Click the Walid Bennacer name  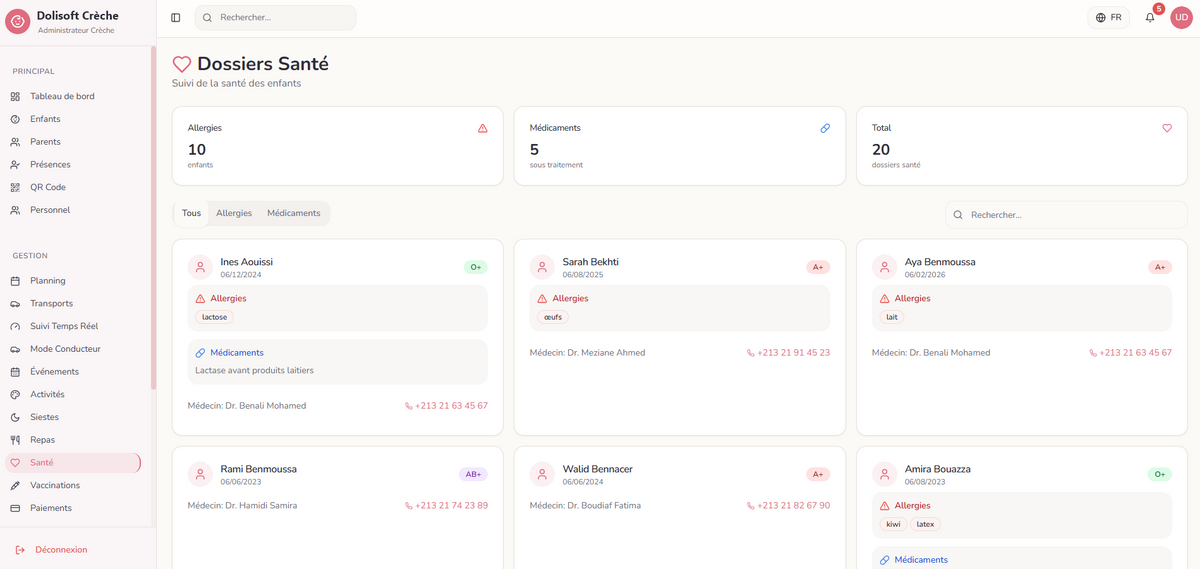coord(597,469)
